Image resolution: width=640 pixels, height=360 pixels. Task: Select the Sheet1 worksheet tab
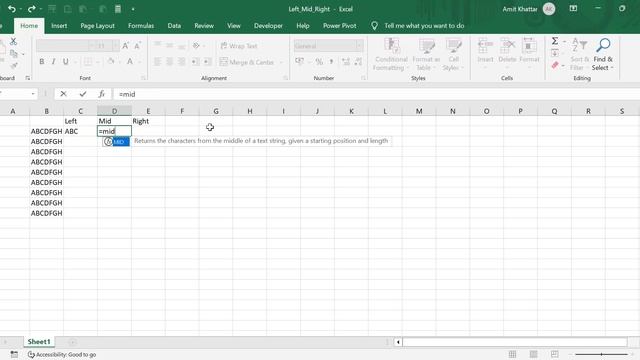click(39, 342)
